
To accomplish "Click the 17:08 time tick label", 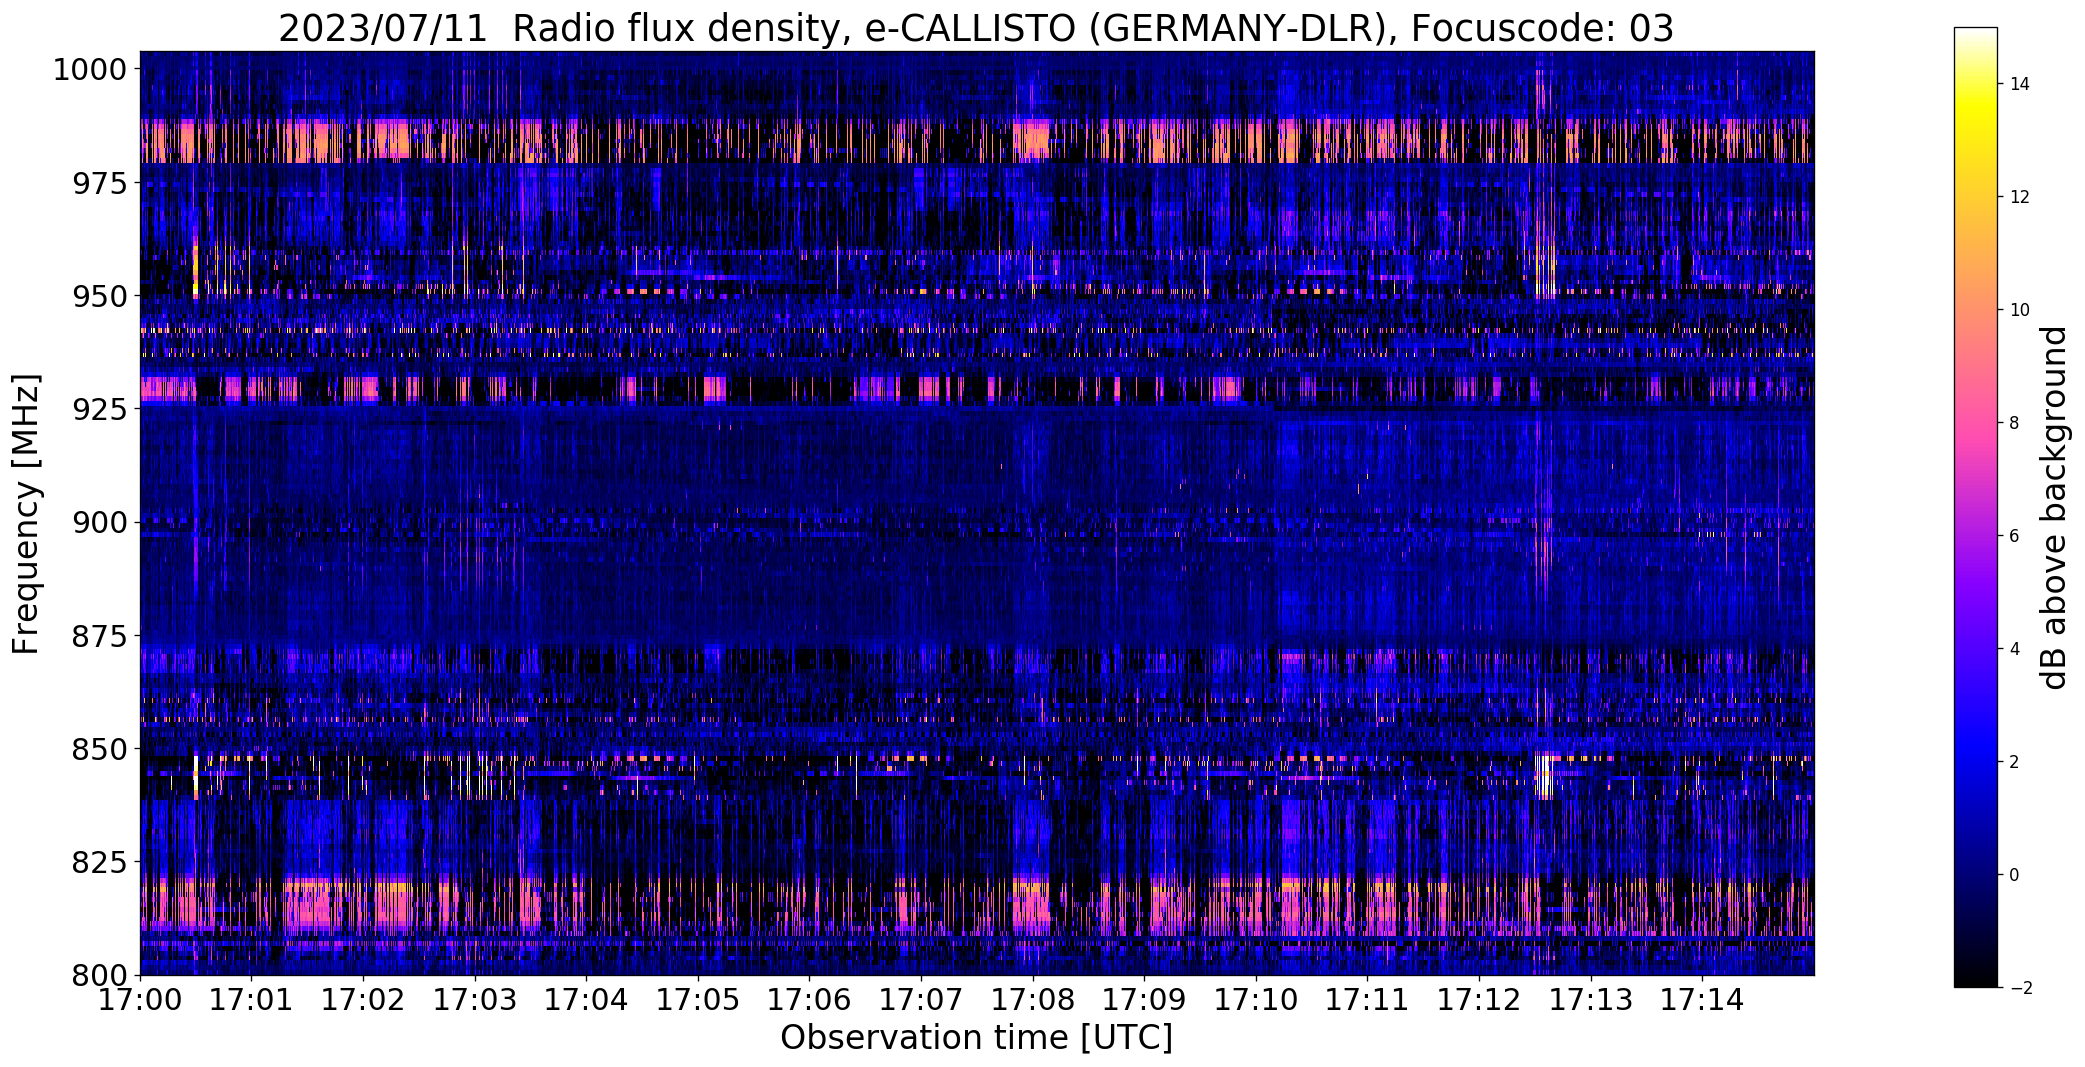I will (x=1033, y=999).
